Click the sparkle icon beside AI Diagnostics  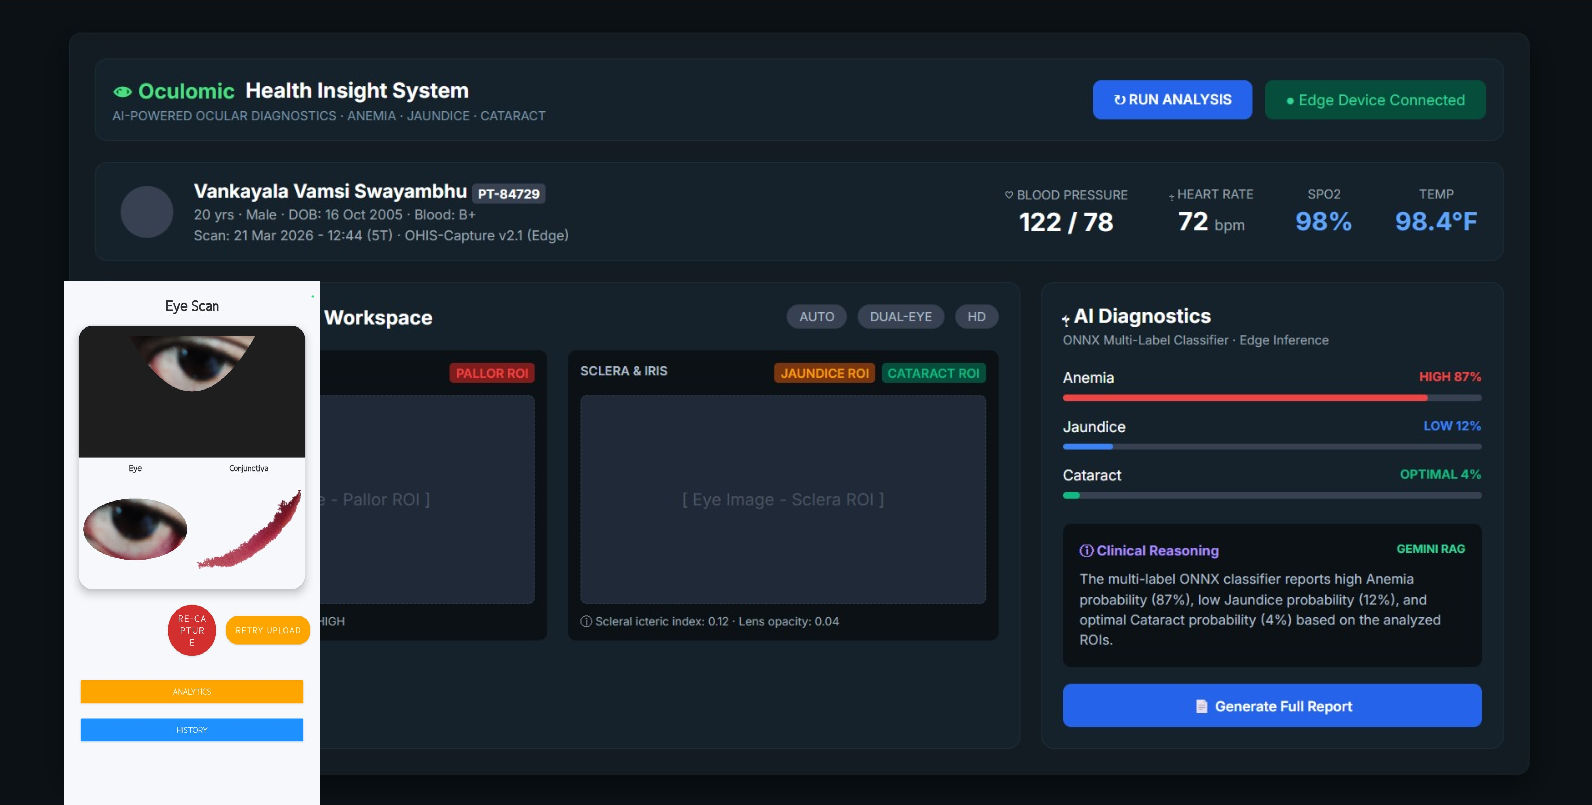(x=1066, y=319)
